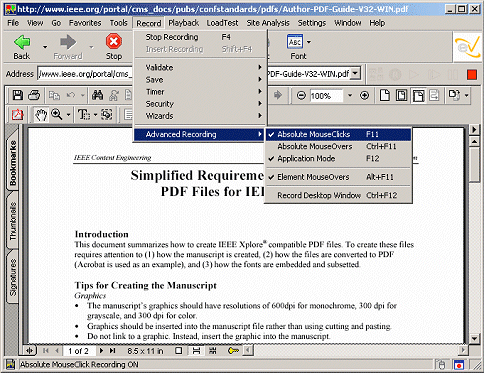The image size is (484, 373).
Task: Click the '8.5 x 11 in' page size
Action: tap(145, 351)
